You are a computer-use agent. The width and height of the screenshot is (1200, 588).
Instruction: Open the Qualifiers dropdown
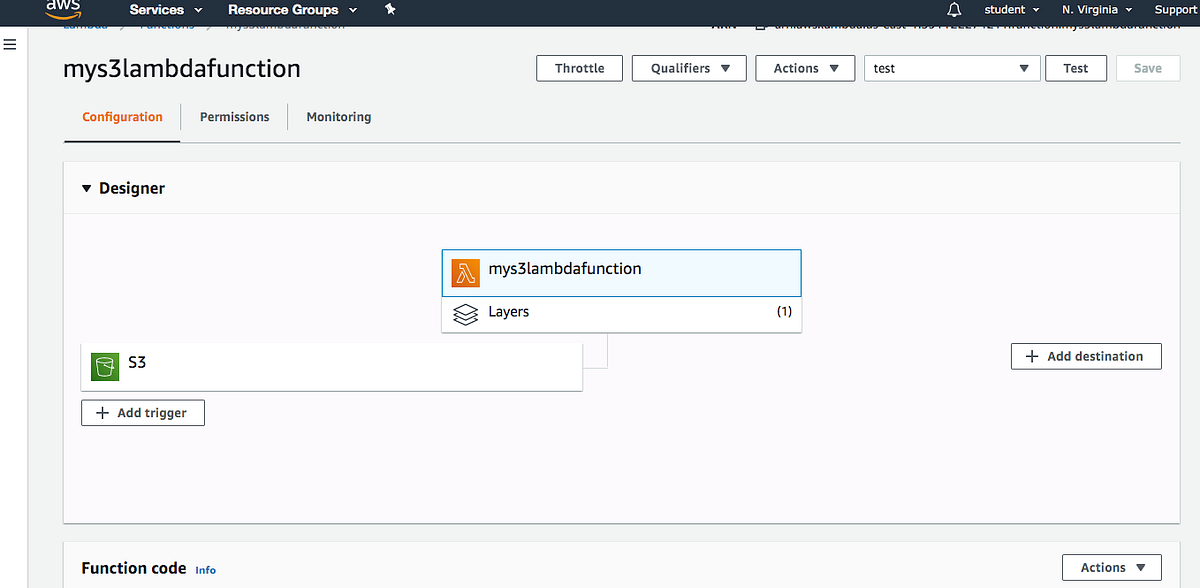coord(688,68)
